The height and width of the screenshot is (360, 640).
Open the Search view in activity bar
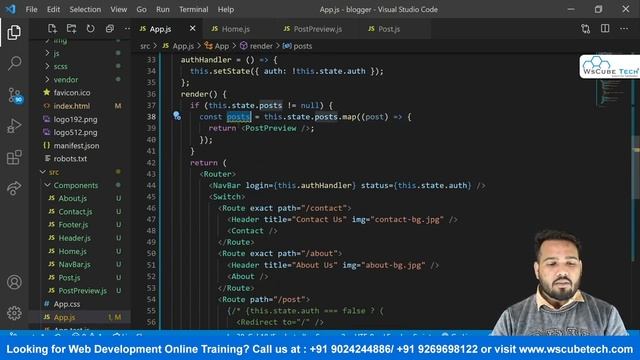click(14, 63)
